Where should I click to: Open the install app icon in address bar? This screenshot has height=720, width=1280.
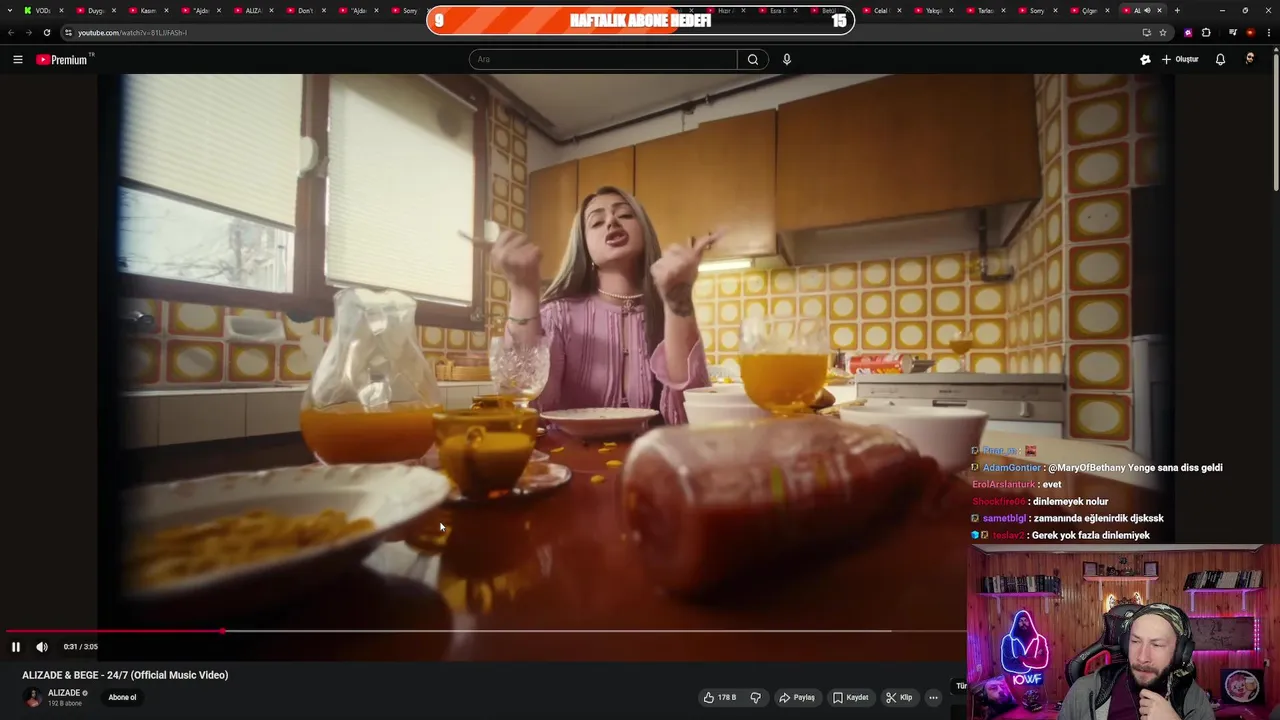coord(1146,33)
